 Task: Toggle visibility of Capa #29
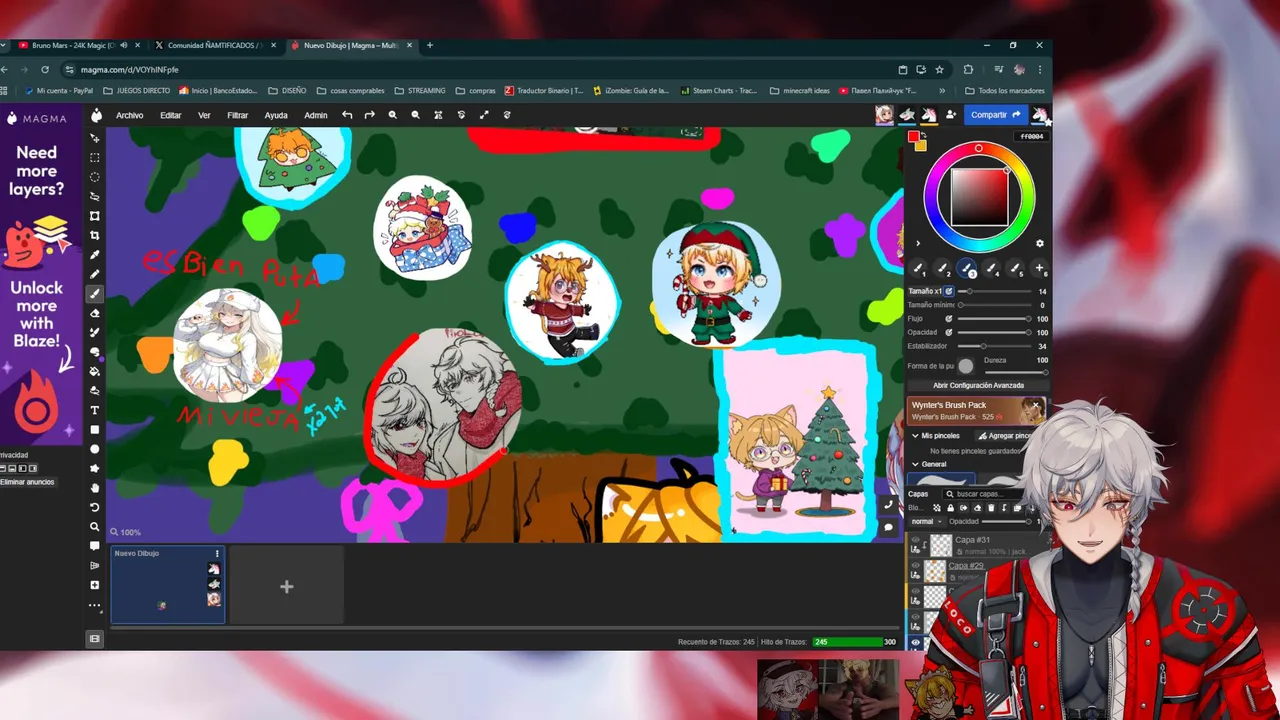click(x=915, y=566)
